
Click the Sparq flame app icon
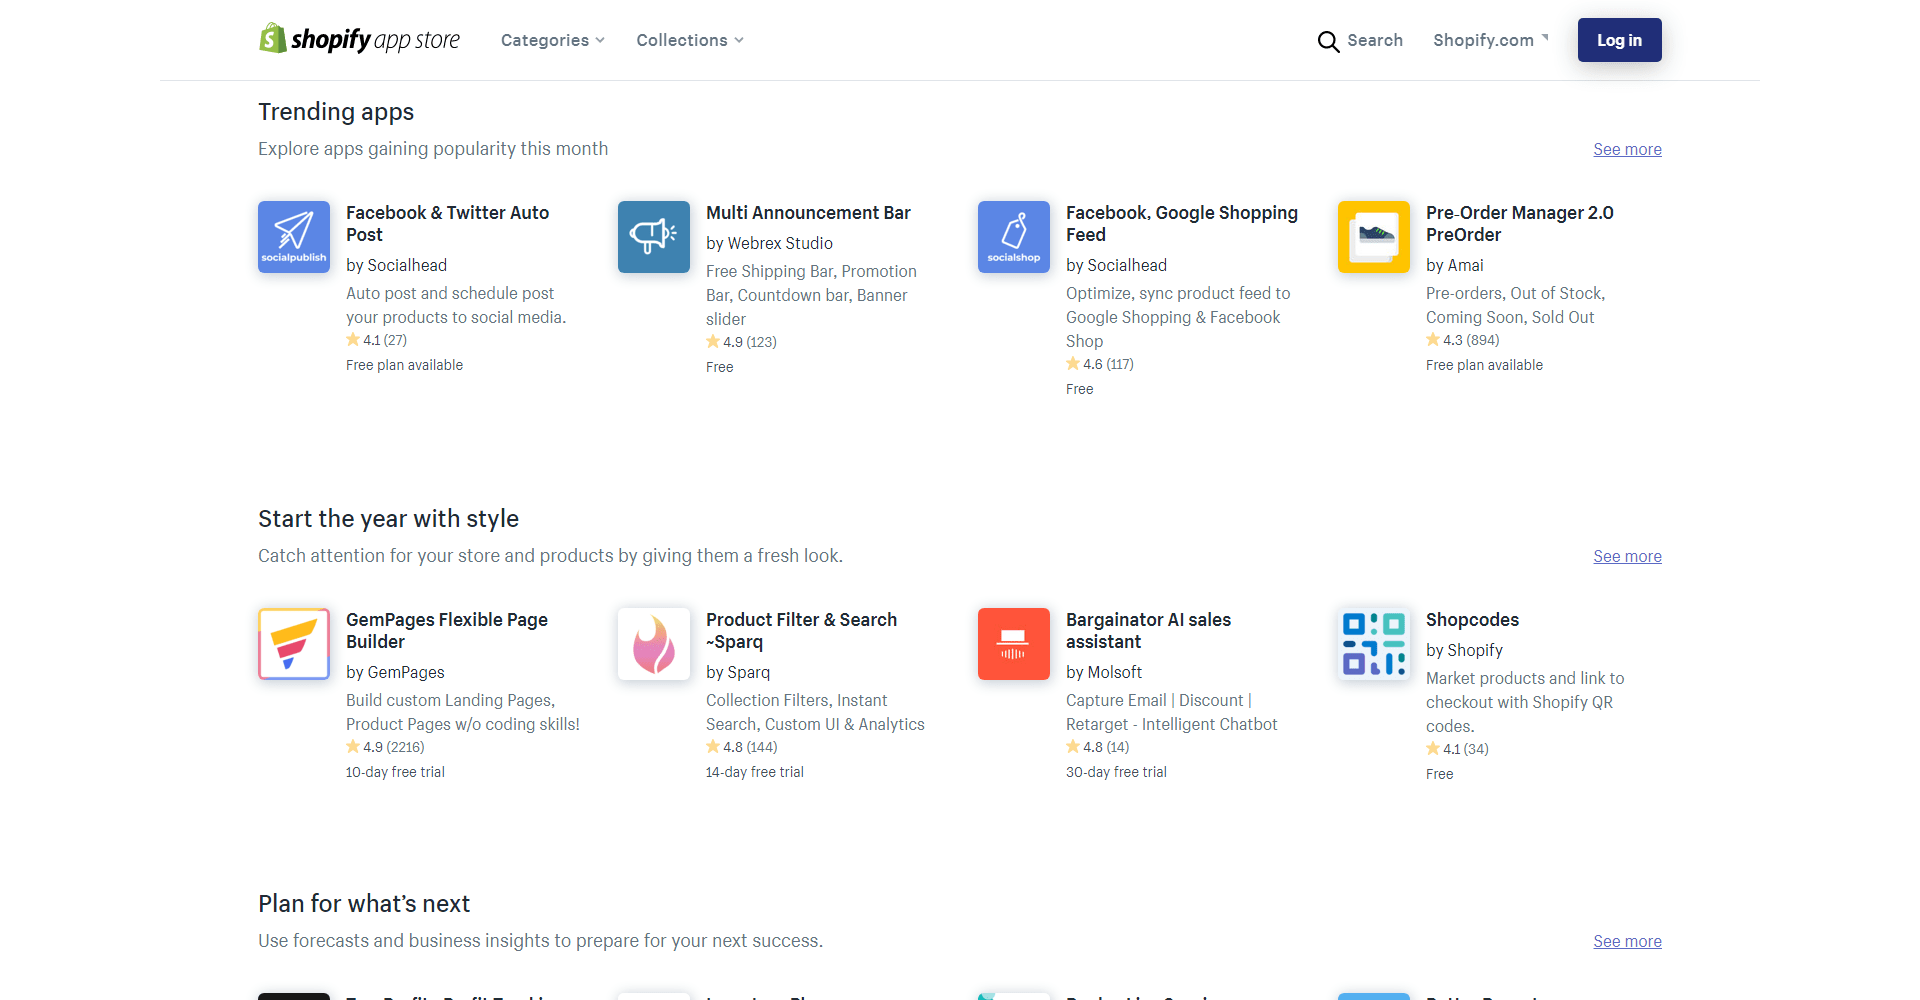[654, 644]
